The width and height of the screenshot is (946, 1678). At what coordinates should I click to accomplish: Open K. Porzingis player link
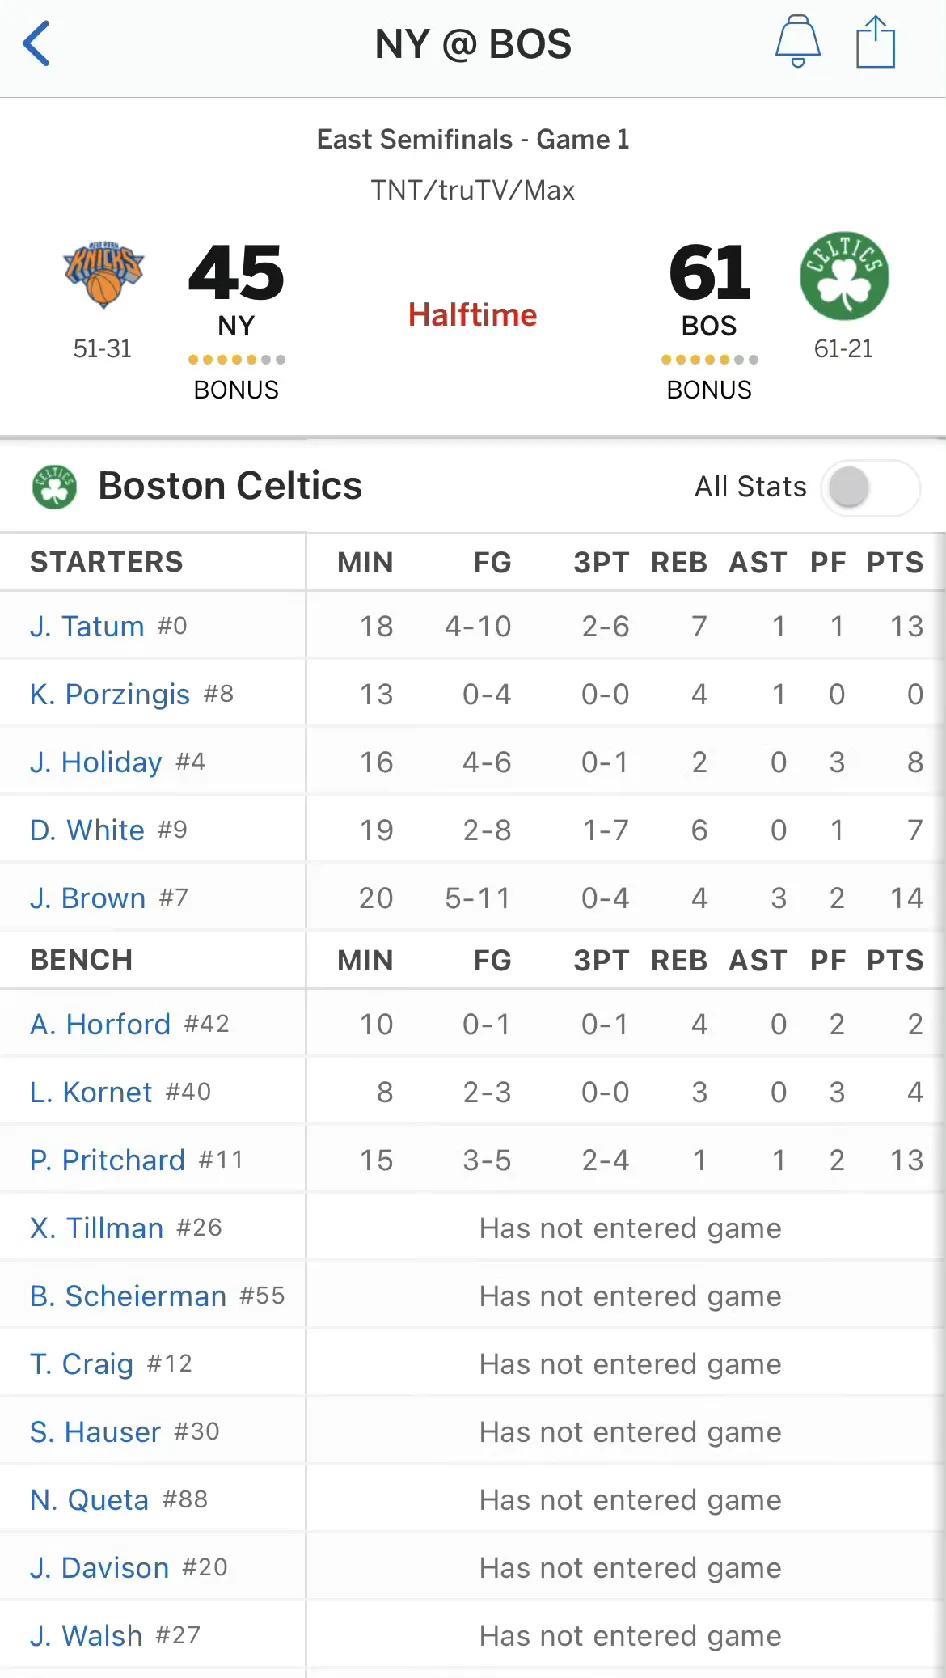(110, 694)
